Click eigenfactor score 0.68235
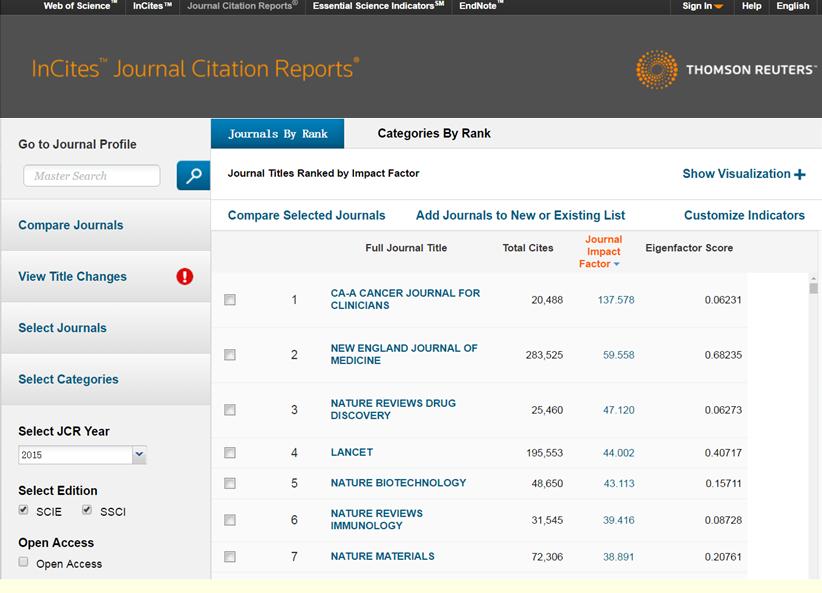822x593 pixels. click(x=723, y=355)
